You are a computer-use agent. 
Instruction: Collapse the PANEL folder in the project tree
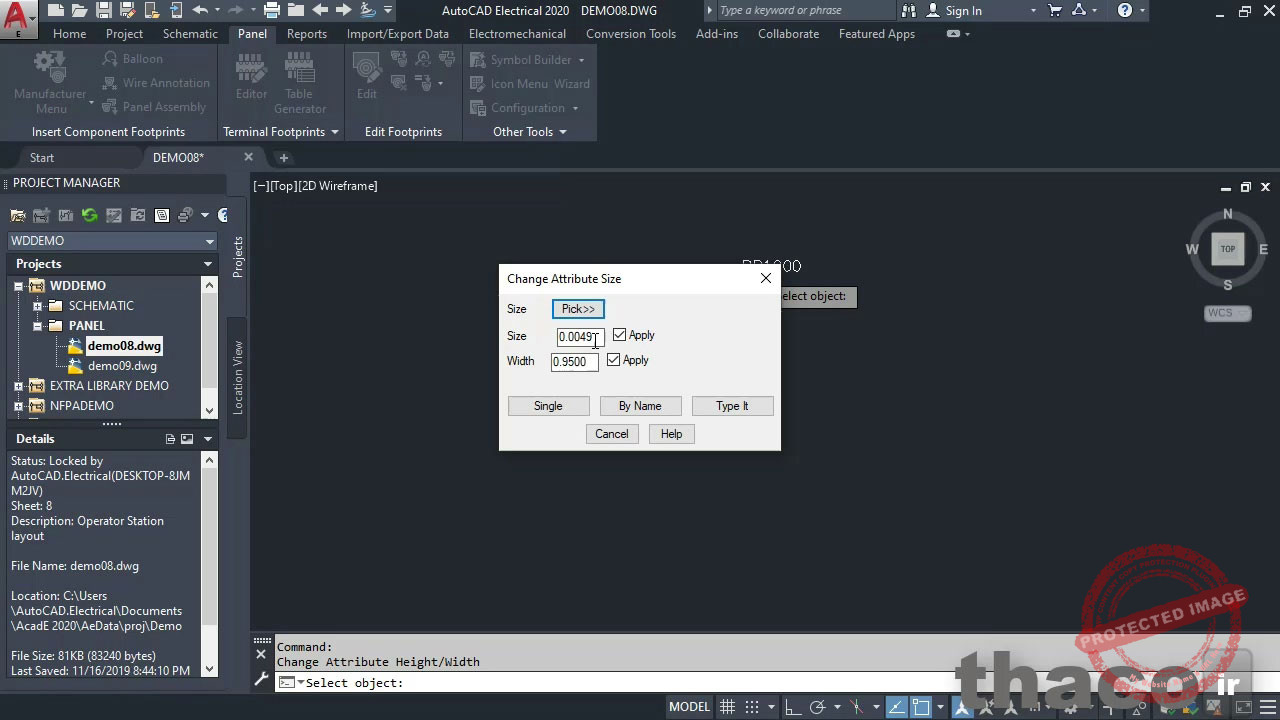(37, 325)
